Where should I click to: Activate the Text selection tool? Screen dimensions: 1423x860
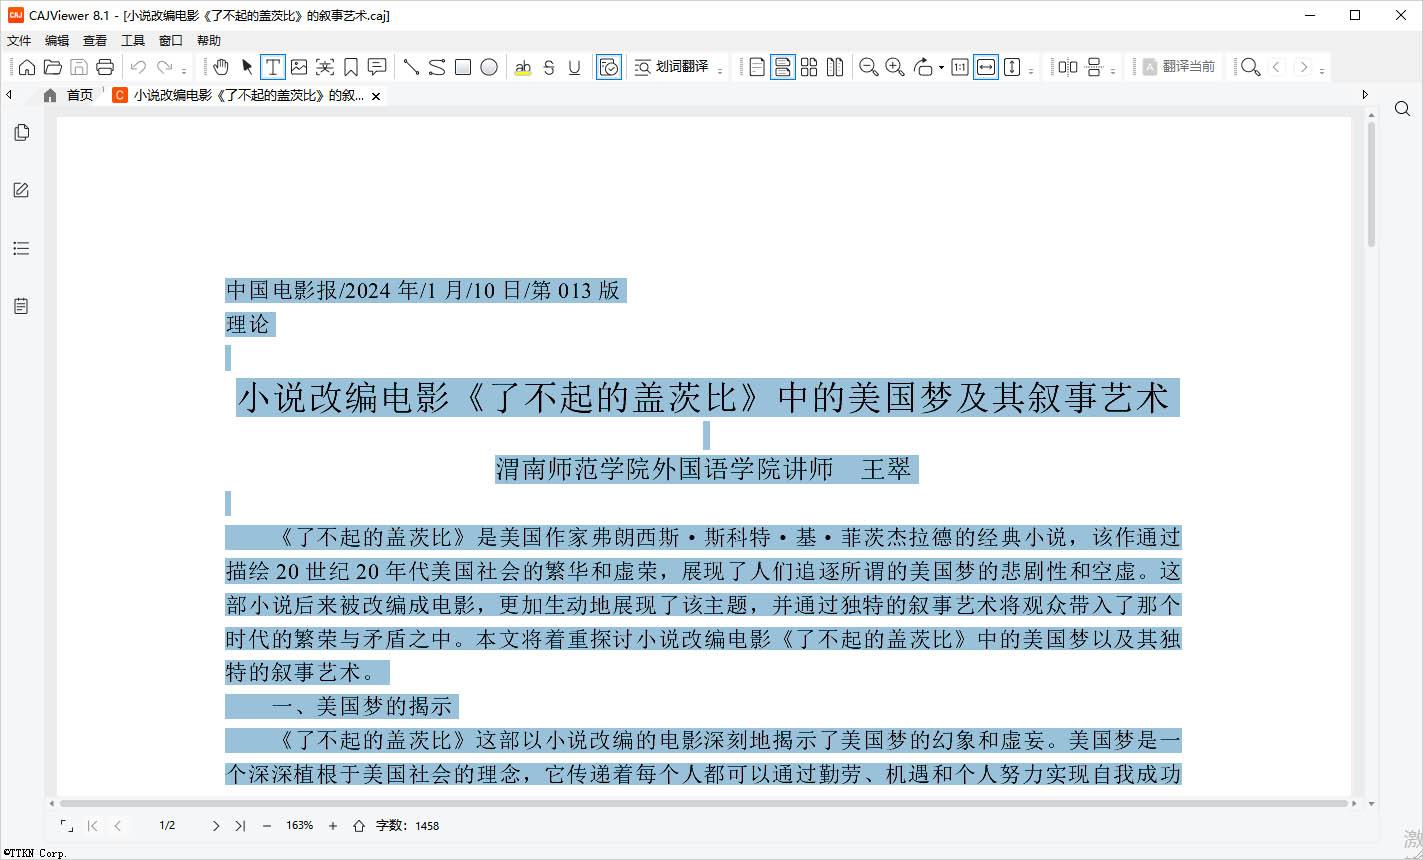272,67
